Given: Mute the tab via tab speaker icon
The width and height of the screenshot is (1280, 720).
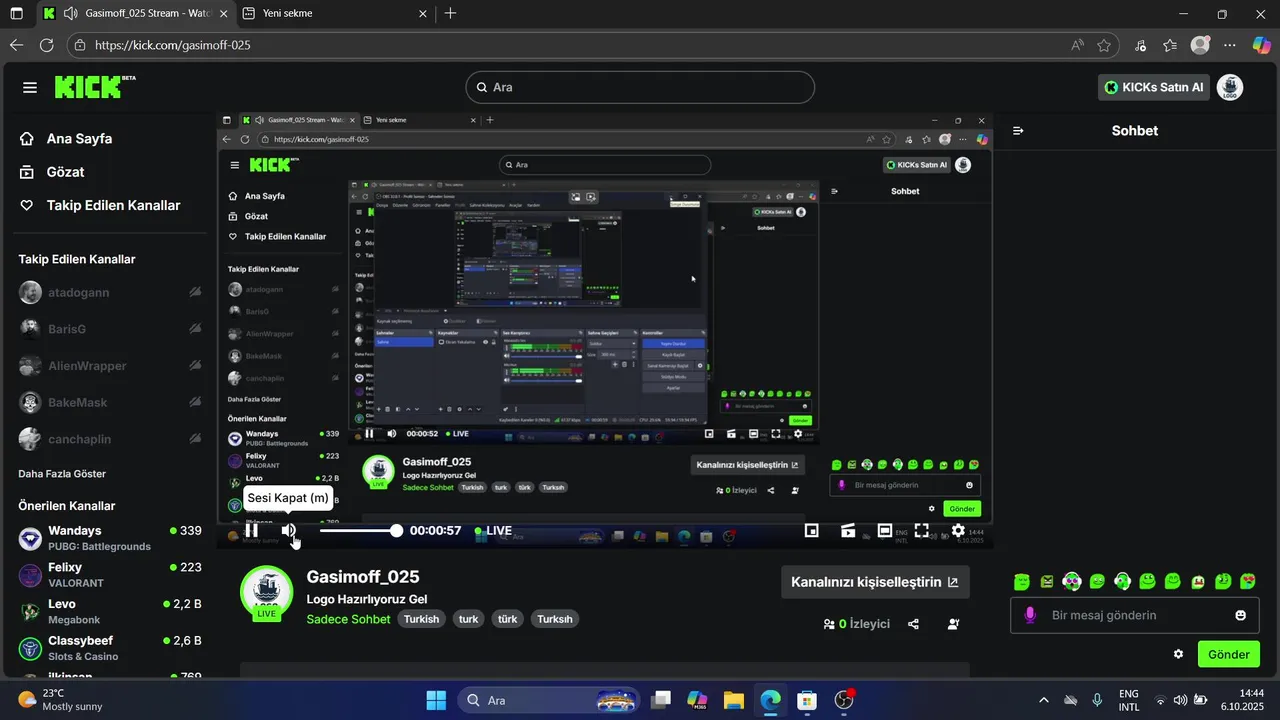Looking at the screenshot, I should tap(70, 14).
